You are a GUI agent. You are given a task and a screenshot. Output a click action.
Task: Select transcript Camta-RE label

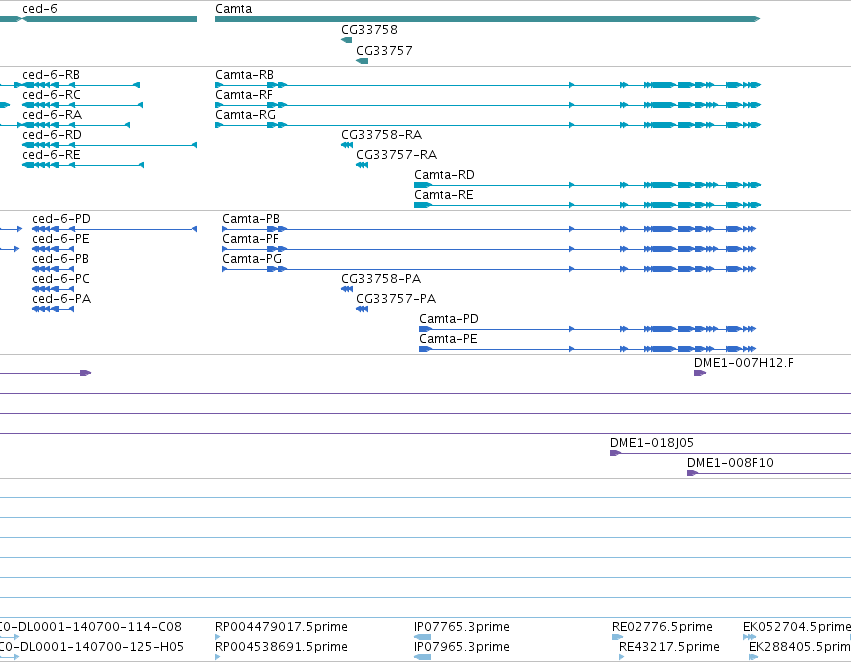[x=444, y=195]
